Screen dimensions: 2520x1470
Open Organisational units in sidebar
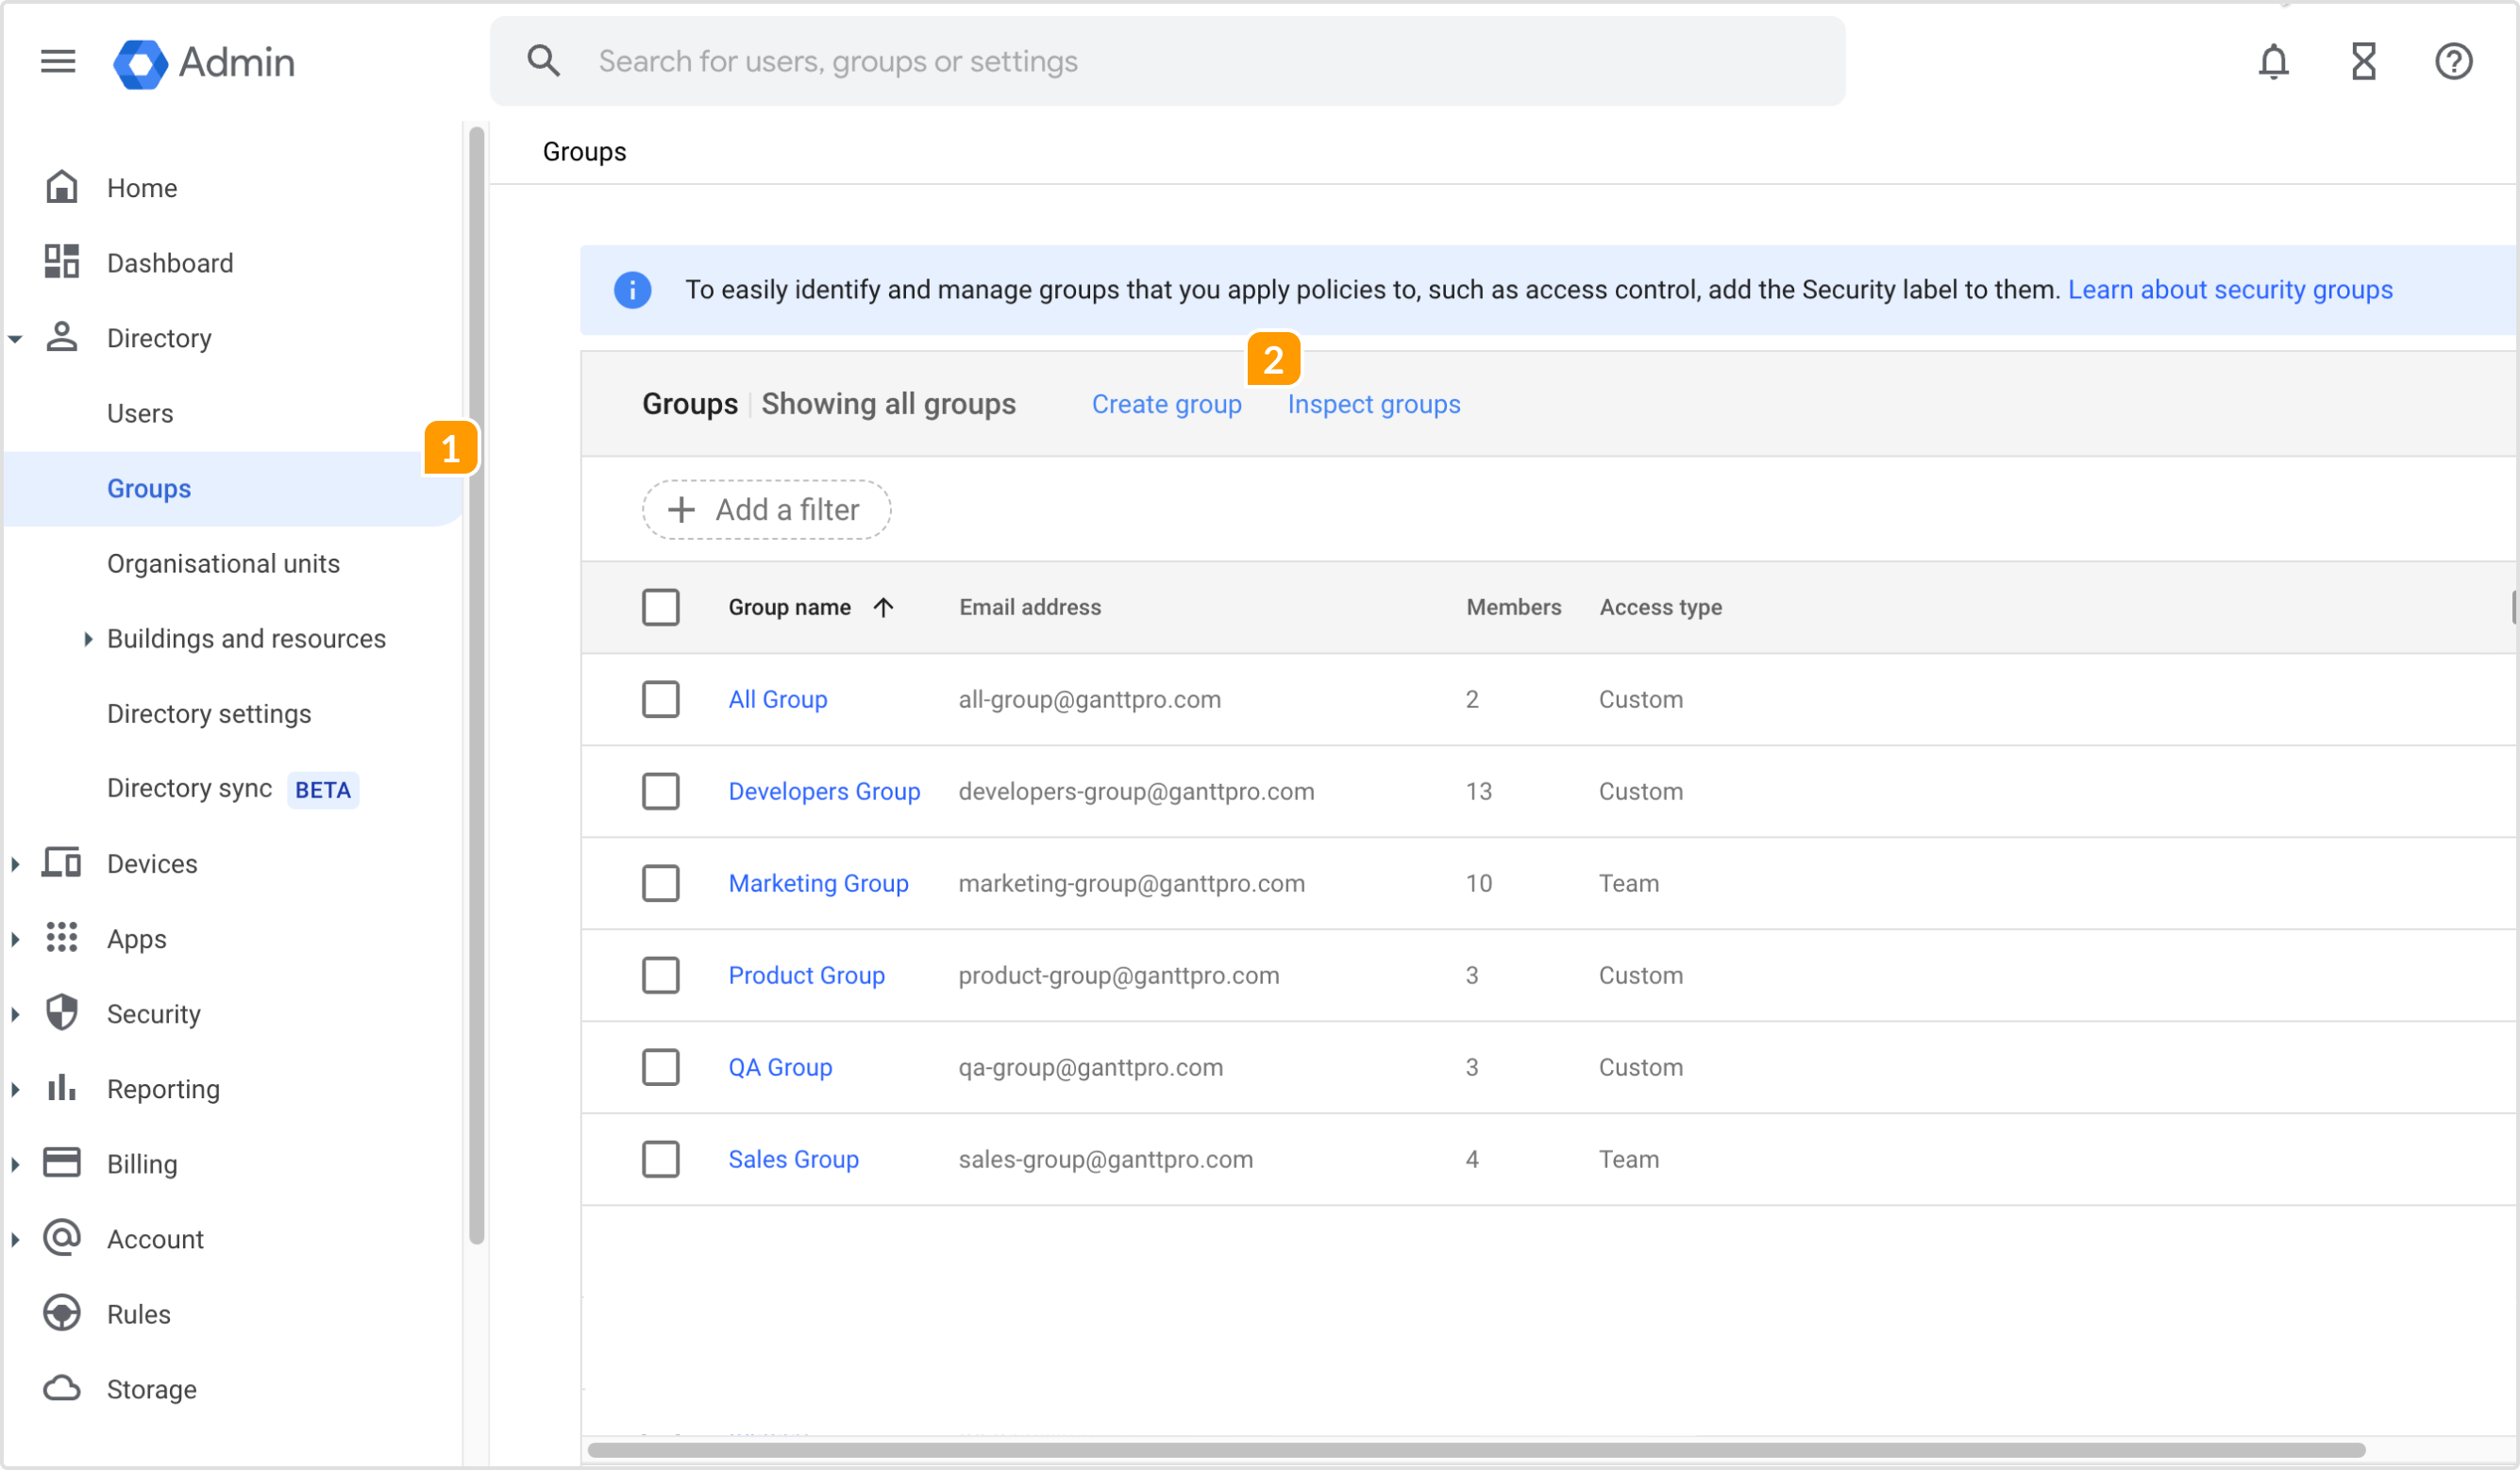(223, 564)
